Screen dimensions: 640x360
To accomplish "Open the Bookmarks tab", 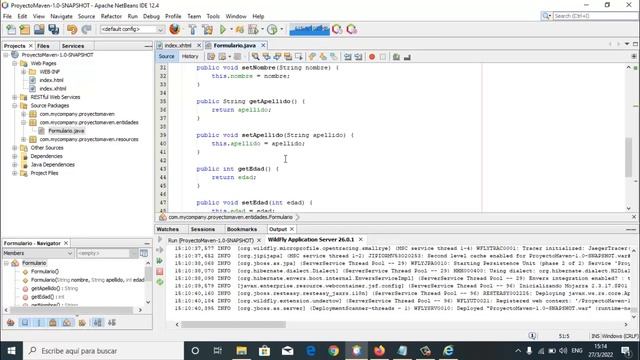I will (x=242, y=229).
